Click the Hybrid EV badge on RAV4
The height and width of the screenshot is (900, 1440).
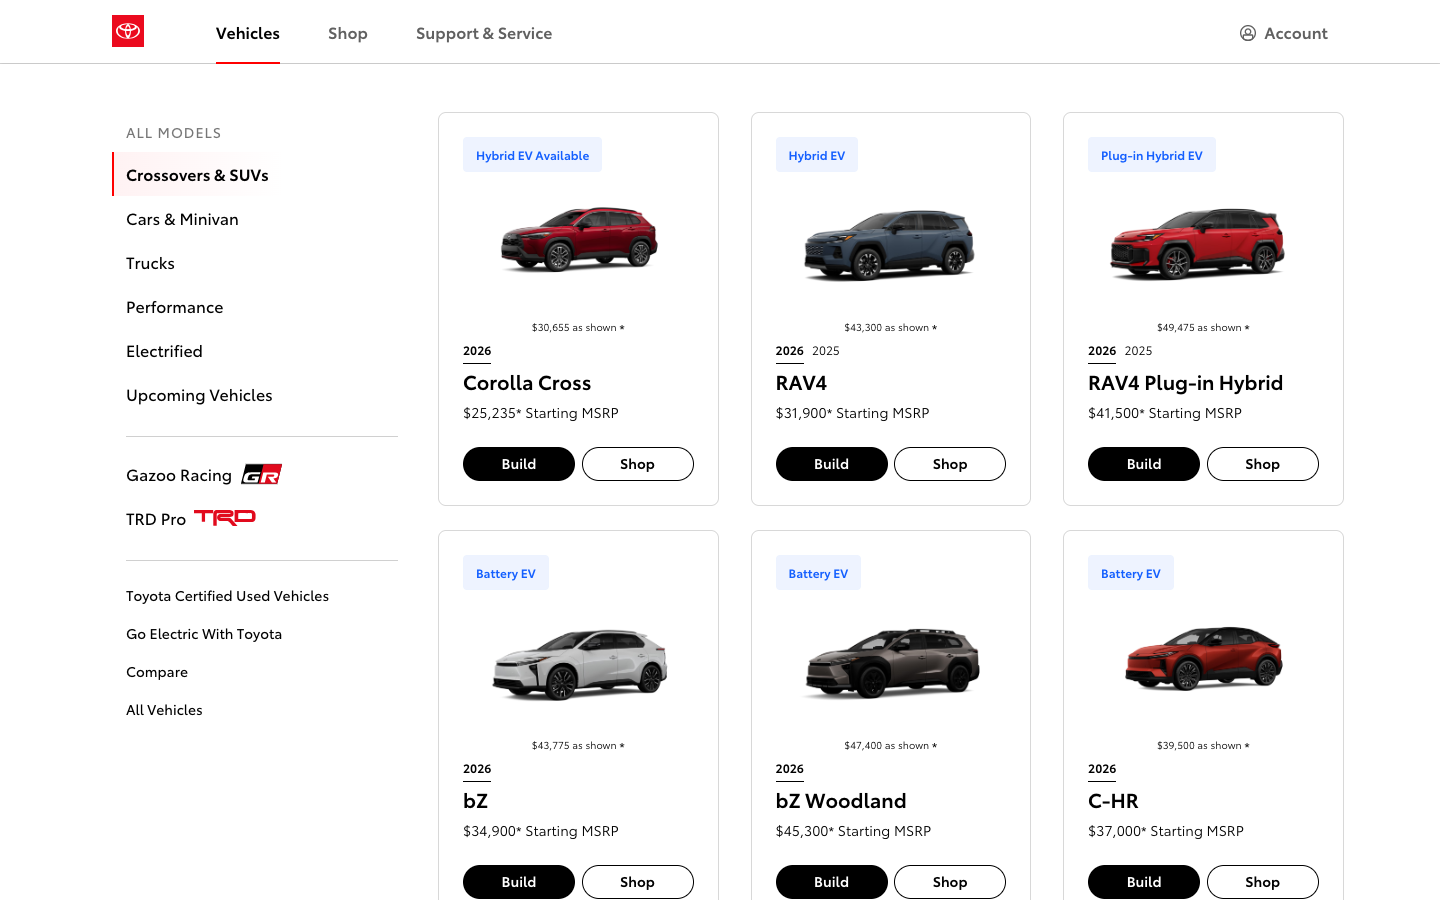(x=817, y=155)
